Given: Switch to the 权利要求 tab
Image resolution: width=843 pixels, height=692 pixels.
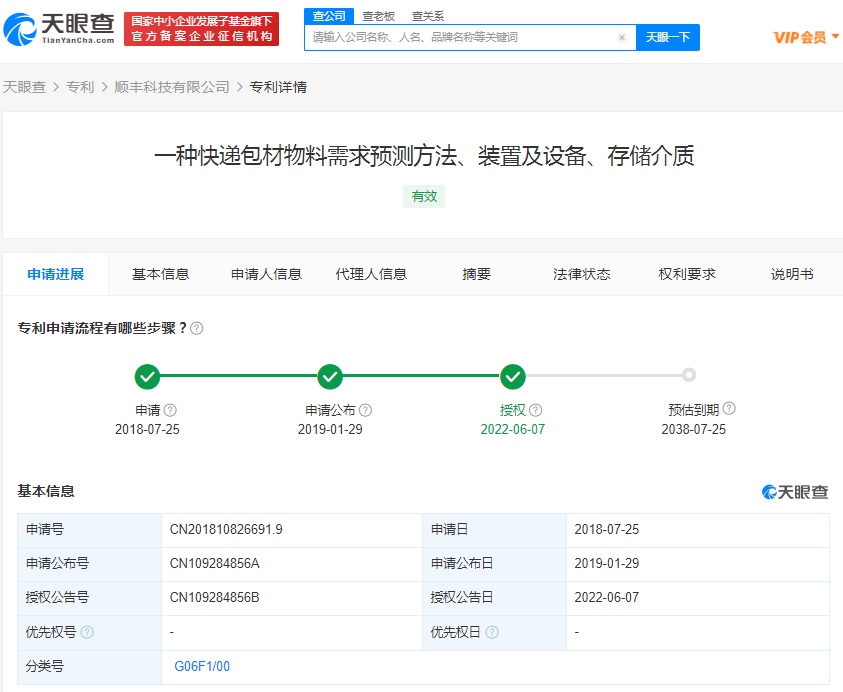Looking at the screenshot, I should [x=687, y=274].
